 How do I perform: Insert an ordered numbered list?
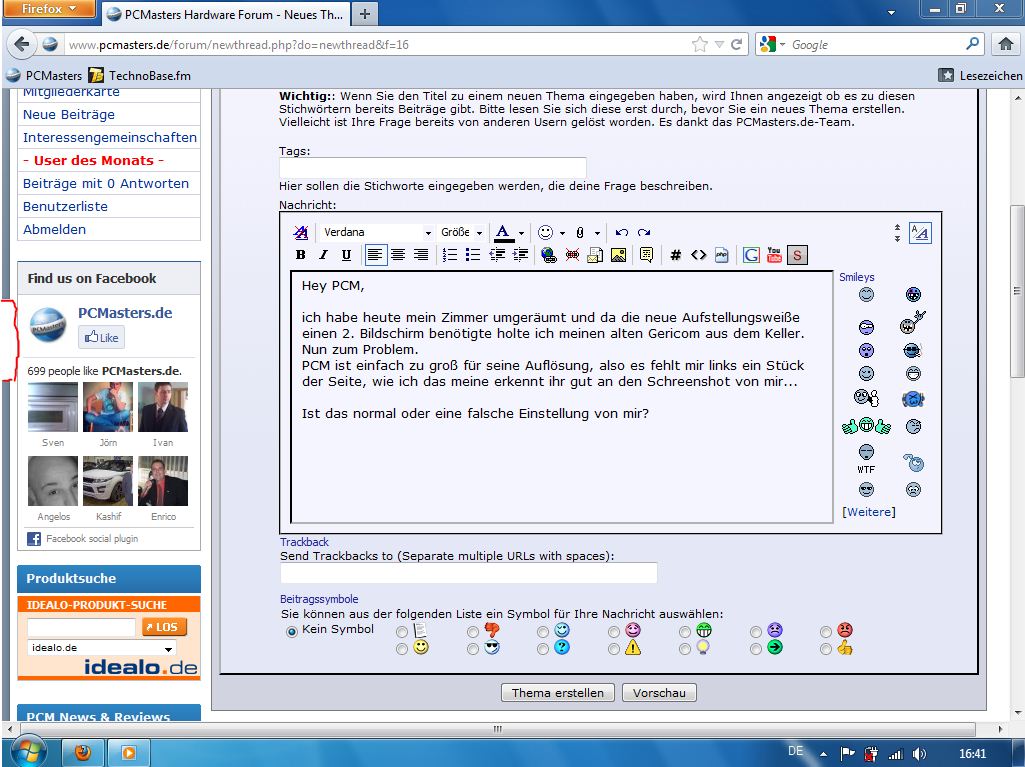450,255
